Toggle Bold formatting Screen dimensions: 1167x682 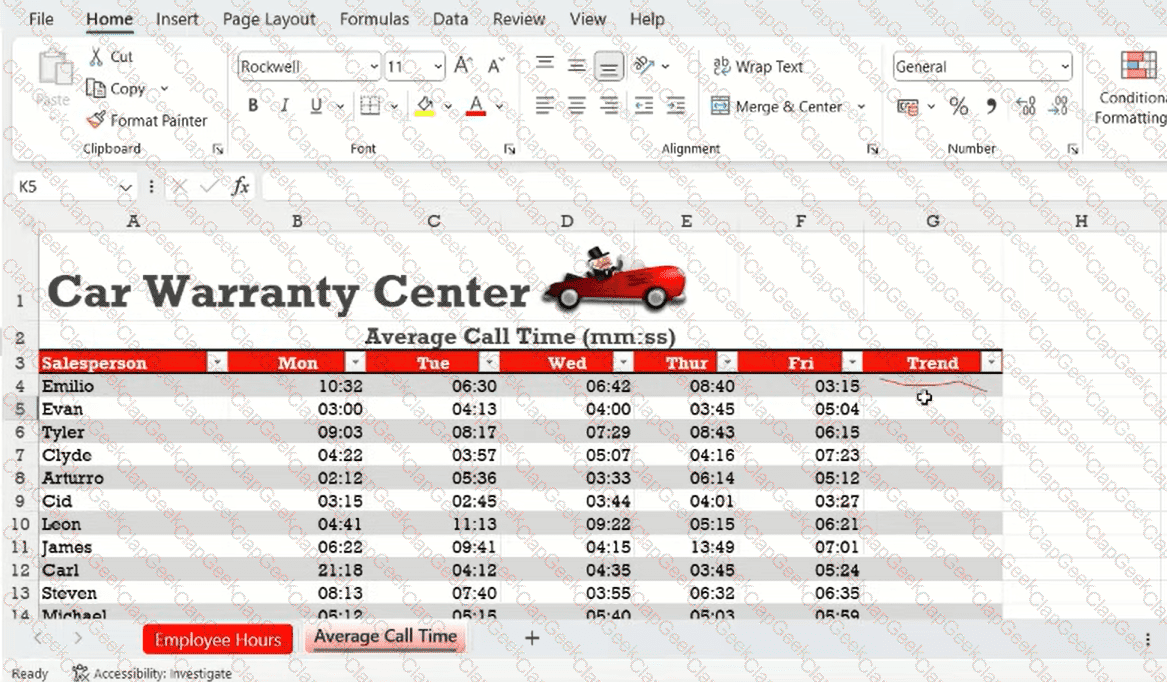click(x=253, y=106)
